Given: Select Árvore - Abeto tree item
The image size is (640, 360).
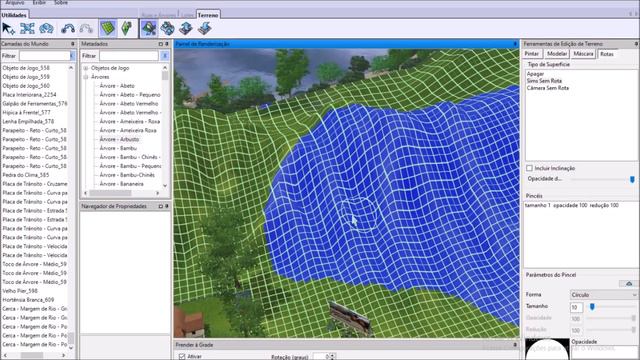Looking at the screenshot, I should coord(117,86).
